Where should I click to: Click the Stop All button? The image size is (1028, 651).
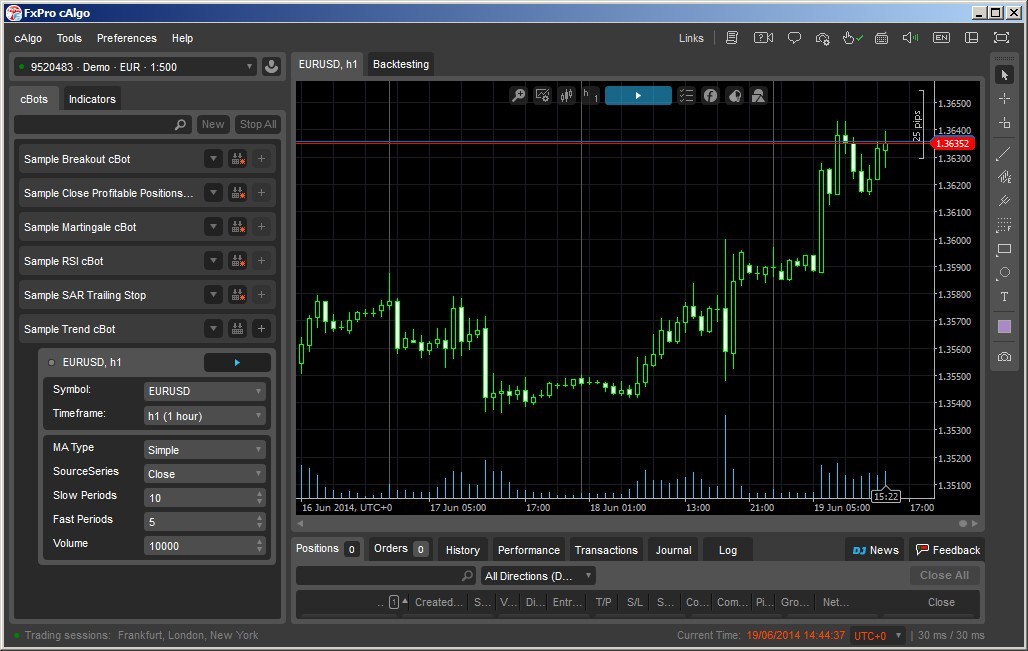tap(257, 124)
